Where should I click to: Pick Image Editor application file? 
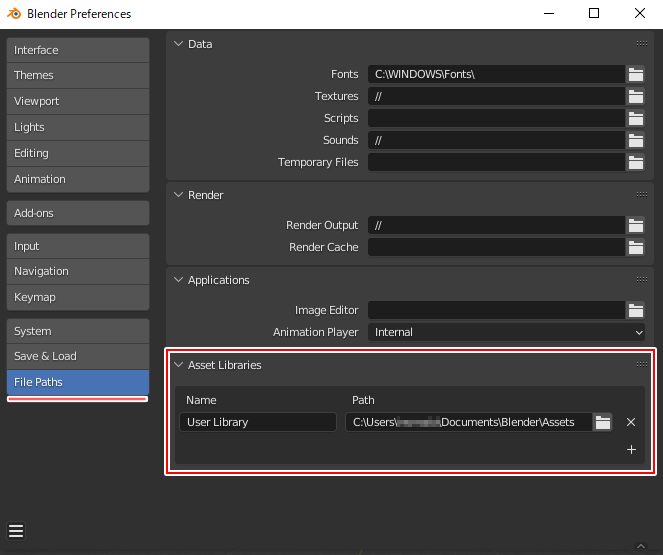tap(635, 310)
